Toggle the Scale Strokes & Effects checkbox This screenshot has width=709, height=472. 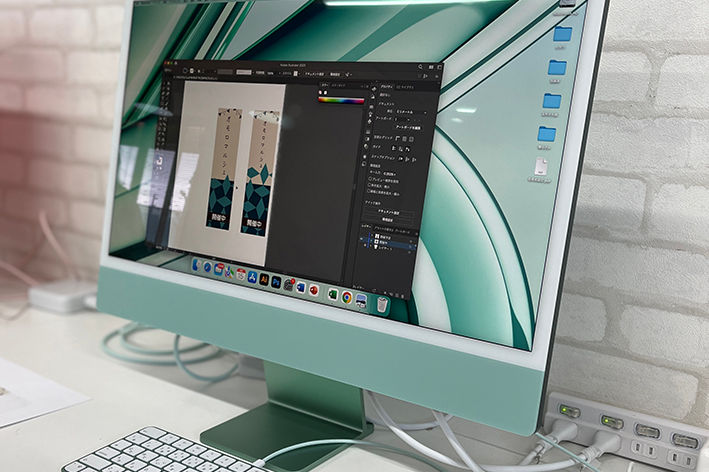point(369,191)
